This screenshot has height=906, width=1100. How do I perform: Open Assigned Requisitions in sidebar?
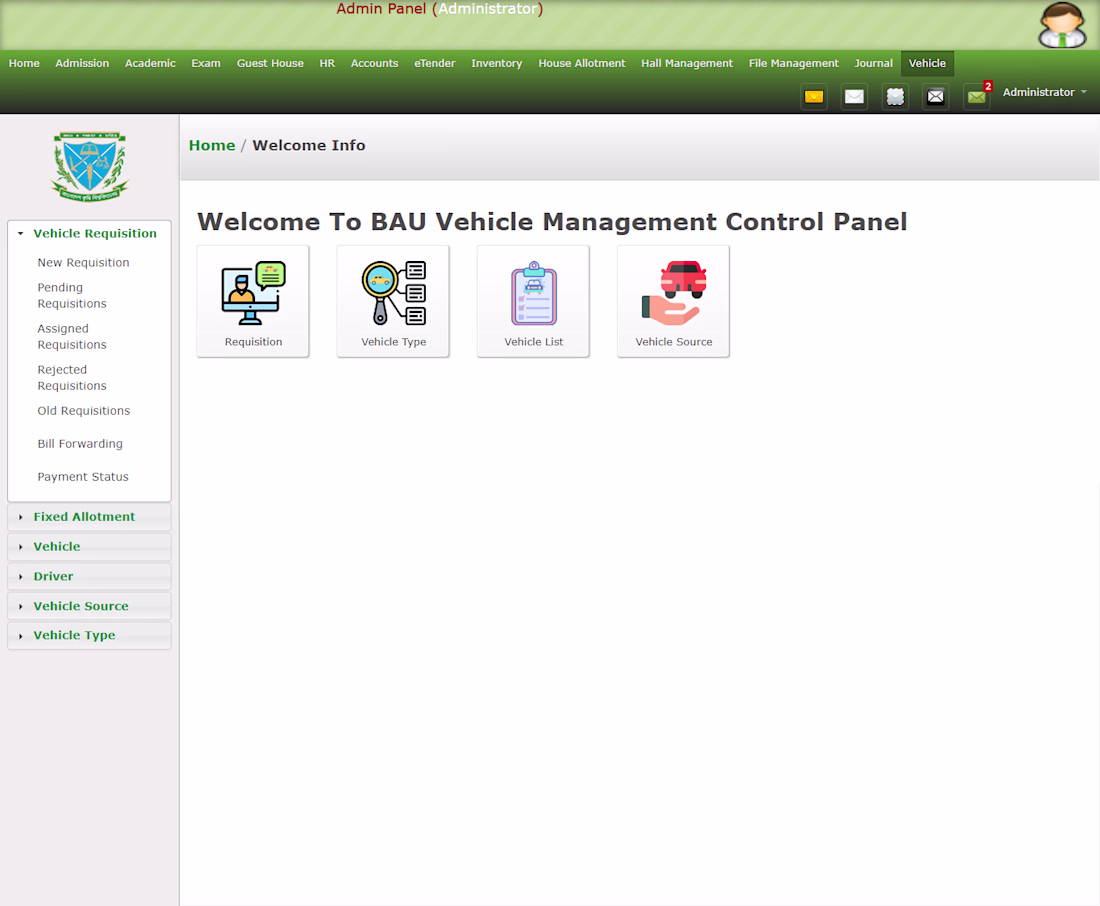[72, 337]
